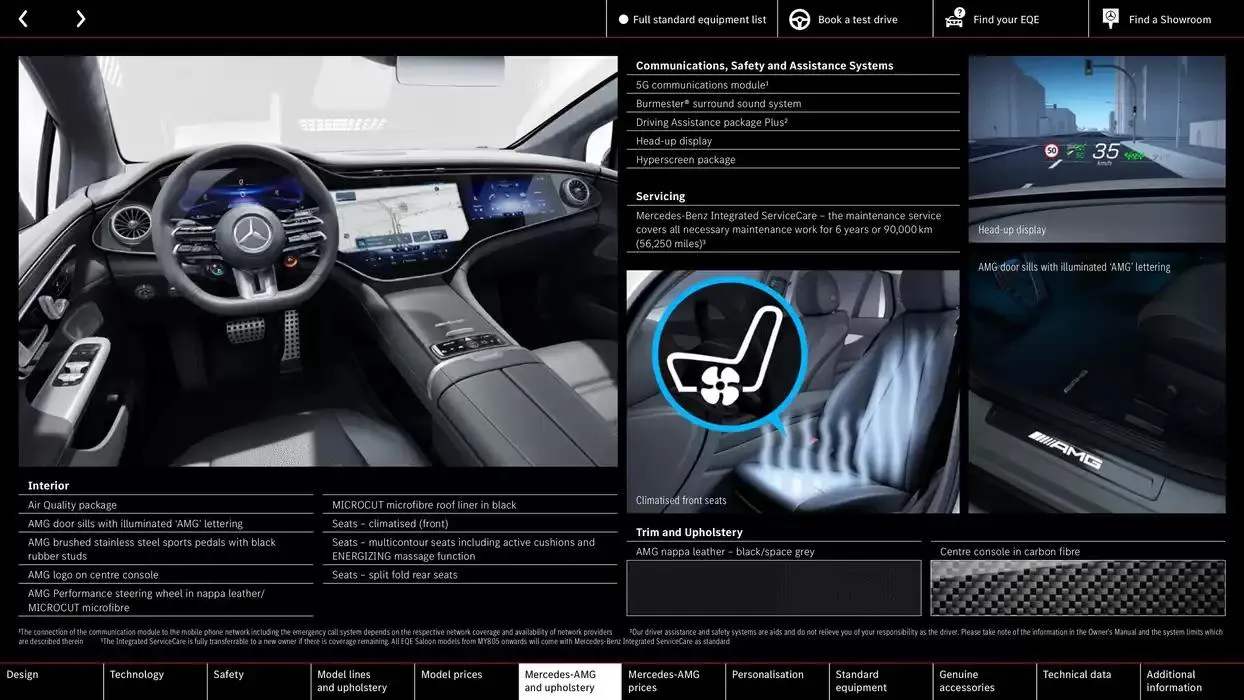Image resolution: width=1244 pixels, height=700 pixels.
Task: Click the AMG door sills image
Action: tap(1097, 381)
